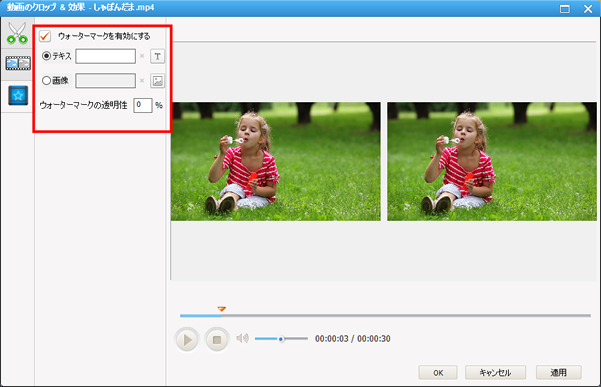Uncheck ウォーターマークを有効にする checkbox
601x387 pixels.
tap(45, 36)
